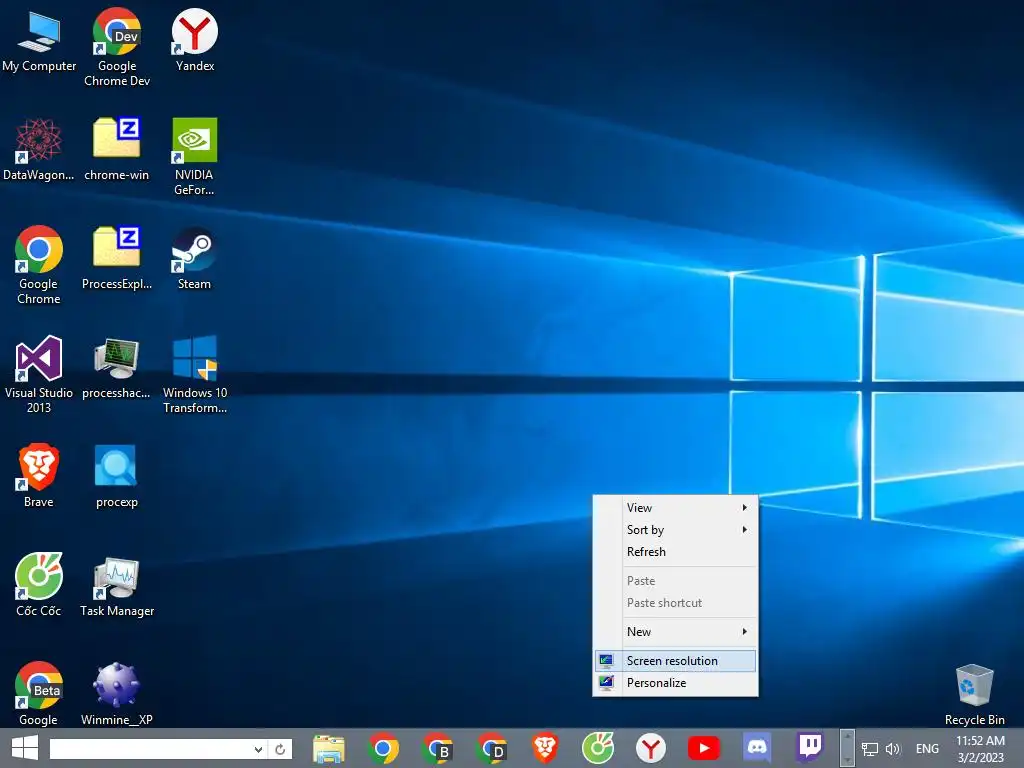1024x768 pixels.
Task: Launch Yandex from the taskbar
Action: click(x=651, y=748)
